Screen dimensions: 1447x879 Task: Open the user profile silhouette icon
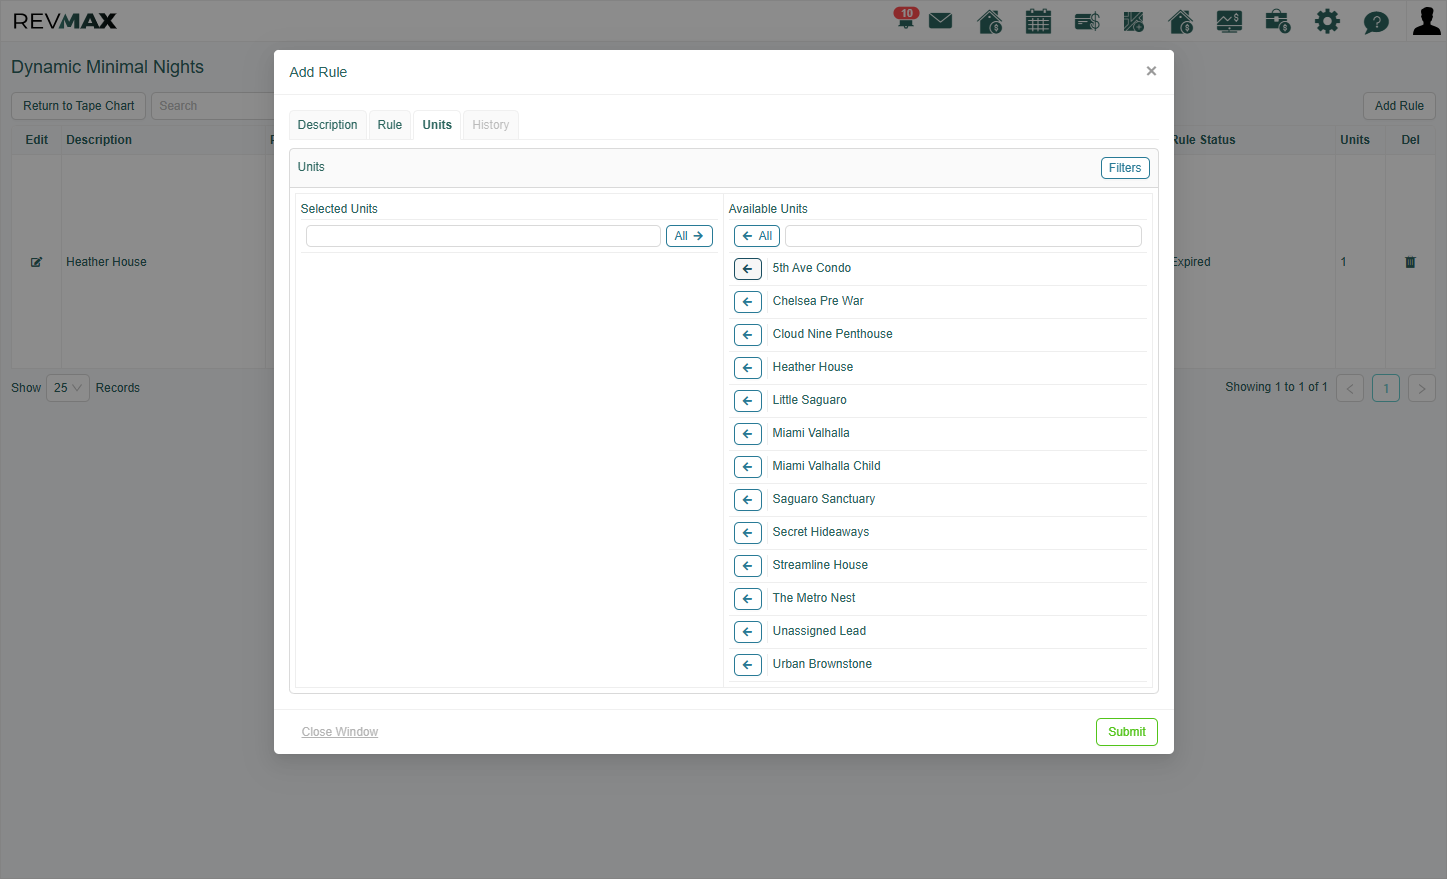click(x=1426, y=20)
